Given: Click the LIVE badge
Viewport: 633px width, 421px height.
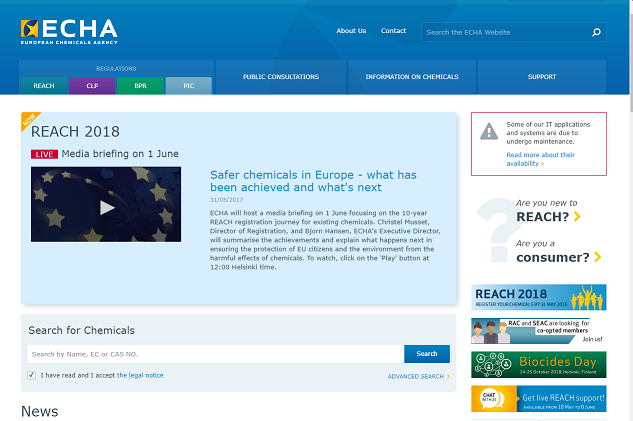Looking at the screenshot, I should [44, 154].
